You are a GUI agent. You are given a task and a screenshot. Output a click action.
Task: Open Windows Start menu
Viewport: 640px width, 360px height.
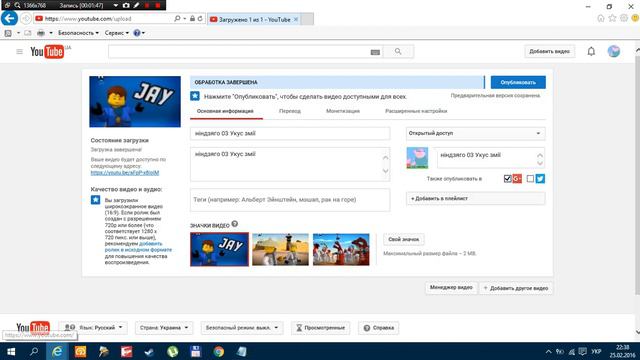pyautogui.click(x=11, y=351)
